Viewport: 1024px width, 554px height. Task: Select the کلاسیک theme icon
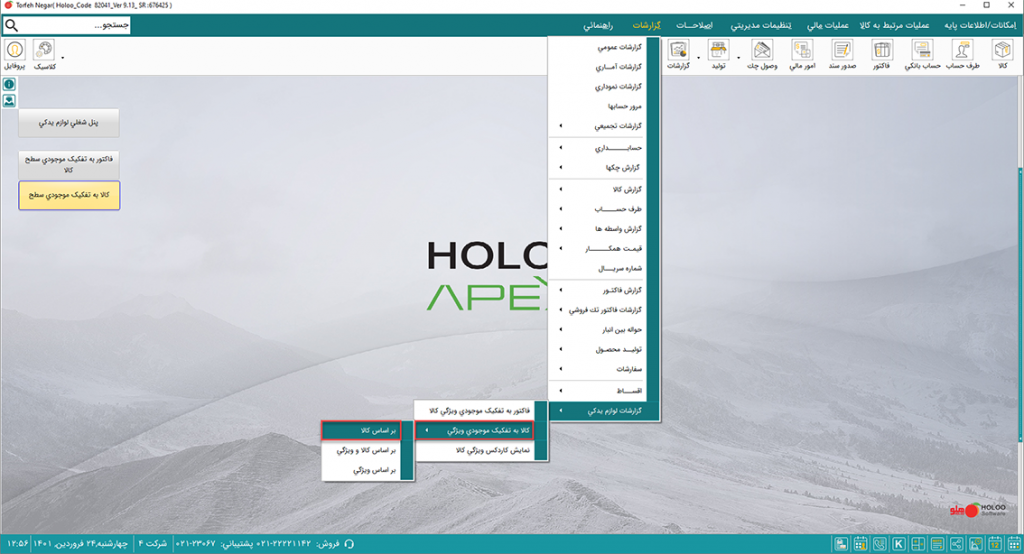[44, 54]
